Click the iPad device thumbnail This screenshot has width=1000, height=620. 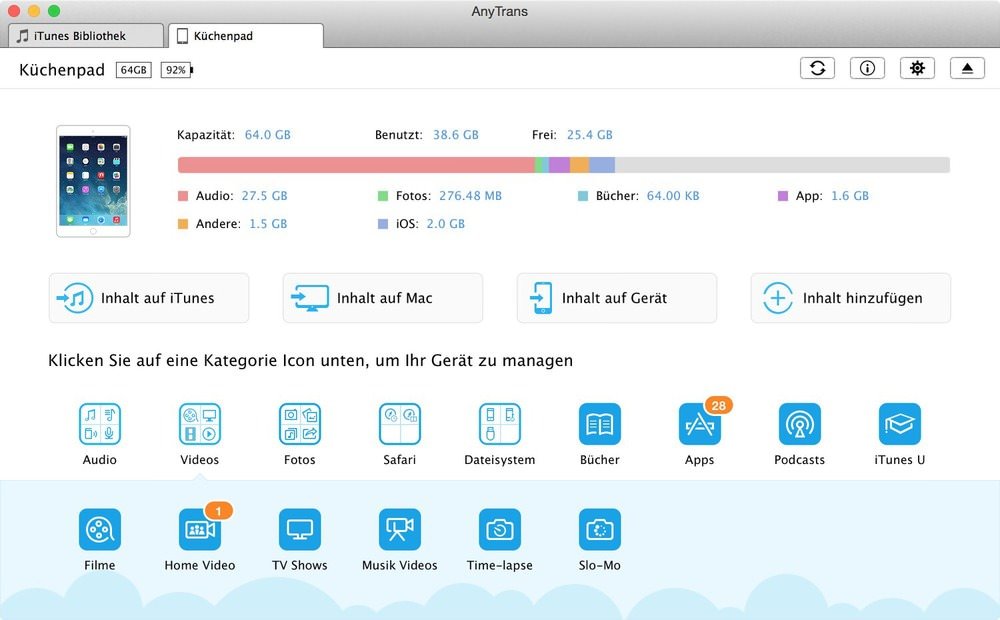click(x=93, y=181)
